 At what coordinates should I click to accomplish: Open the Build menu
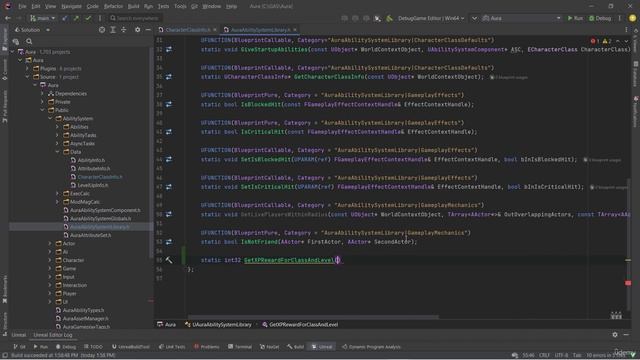point(133,6)
